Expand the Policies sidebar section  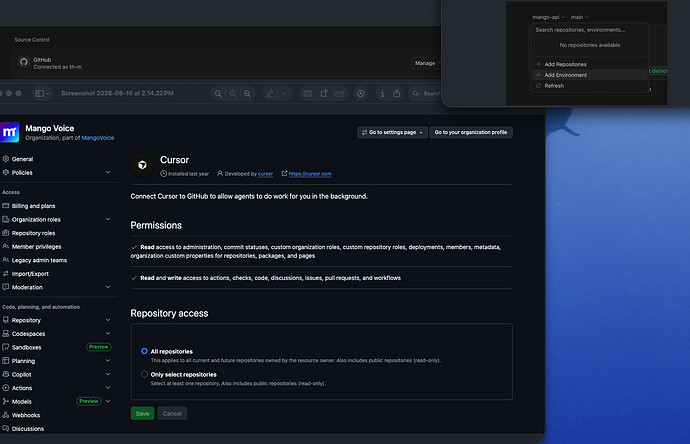click(x=108, y=172)
